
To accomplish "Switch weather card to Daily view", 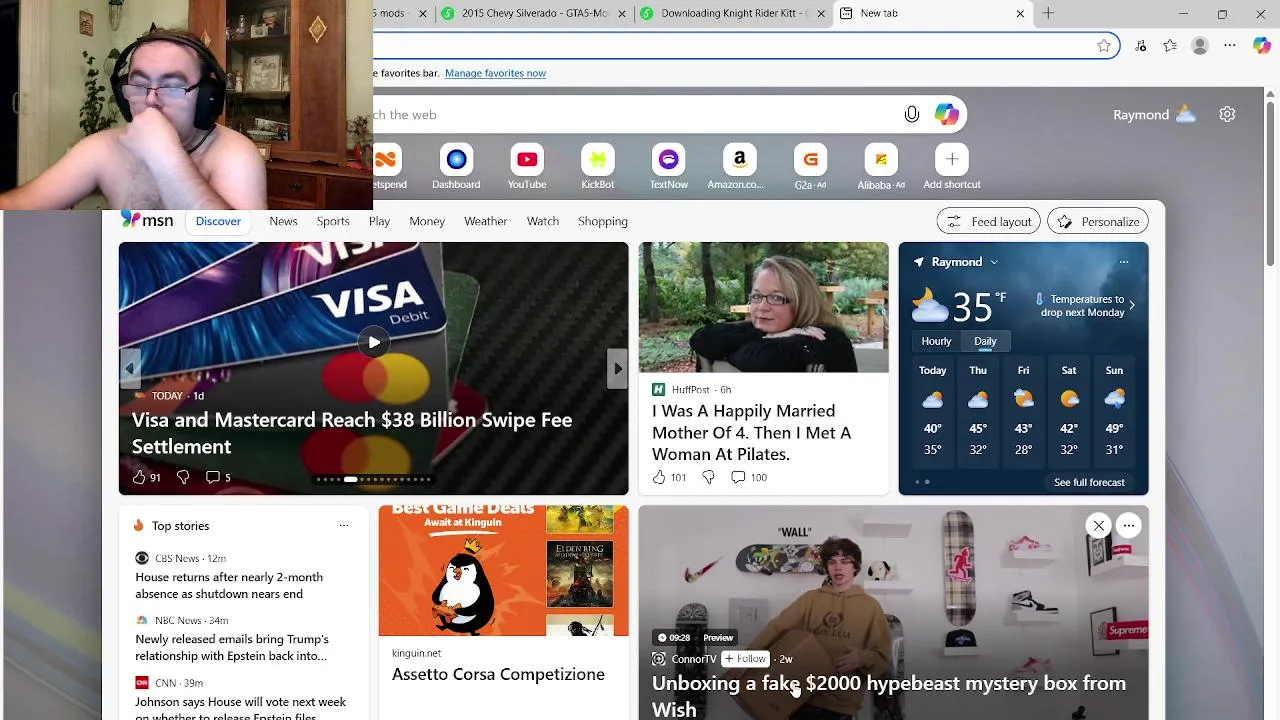I will point(985,341).
